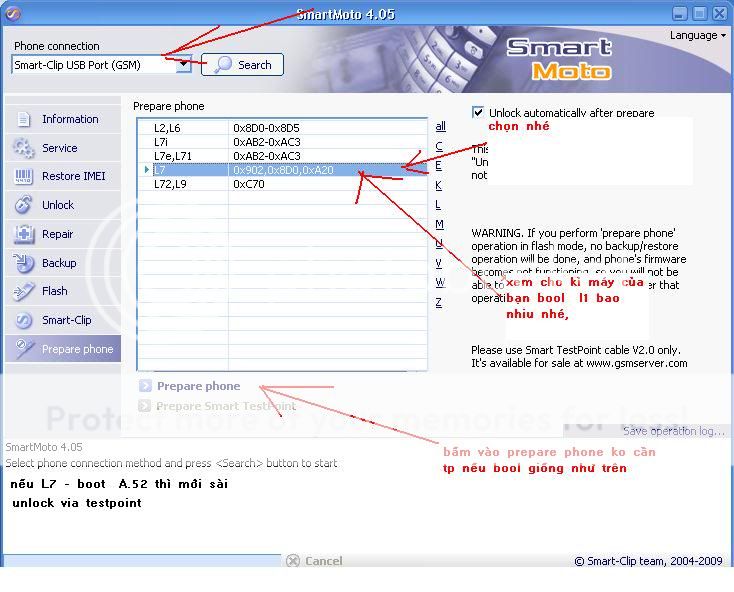This screenshot has width=734, height=592.
Task: Click boot value 0xC70
Action: click(249, 184)
